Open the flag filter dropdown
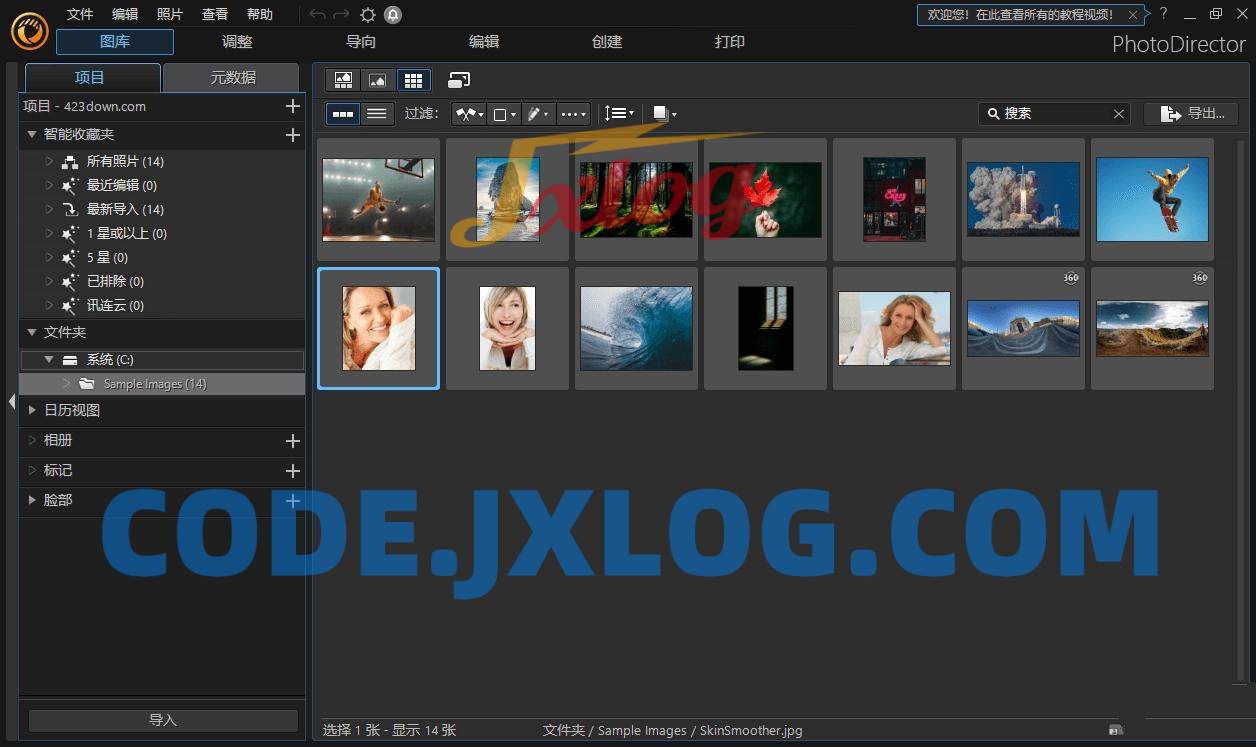The height and width of the screenshot is (747, 1256). [x=469, y=114]
